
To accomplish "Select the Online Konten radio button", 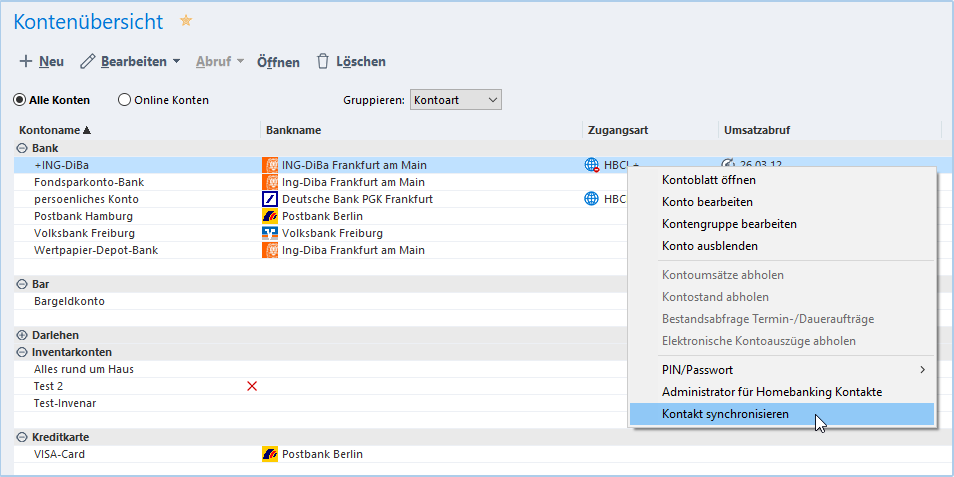I will tap(125, 100).
